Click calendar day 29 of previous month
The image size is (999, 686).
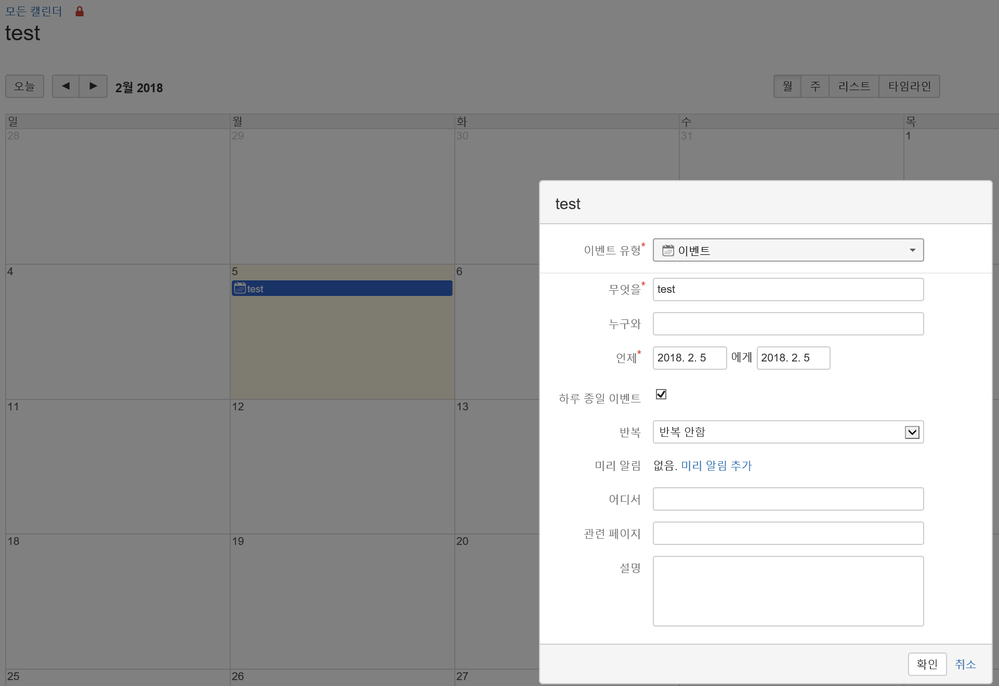pyautogui.click(x=342, y=196)
